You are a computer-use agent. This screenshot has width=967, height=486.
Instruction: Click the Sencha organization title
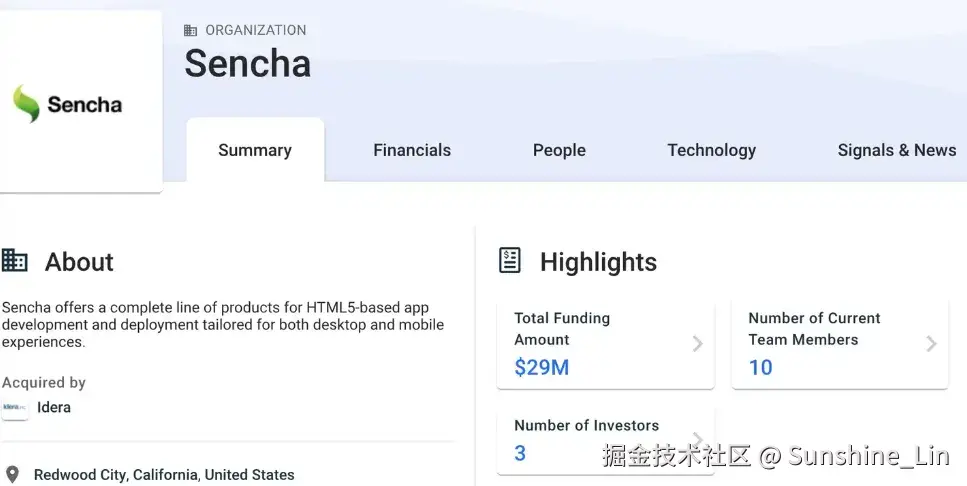247,64
